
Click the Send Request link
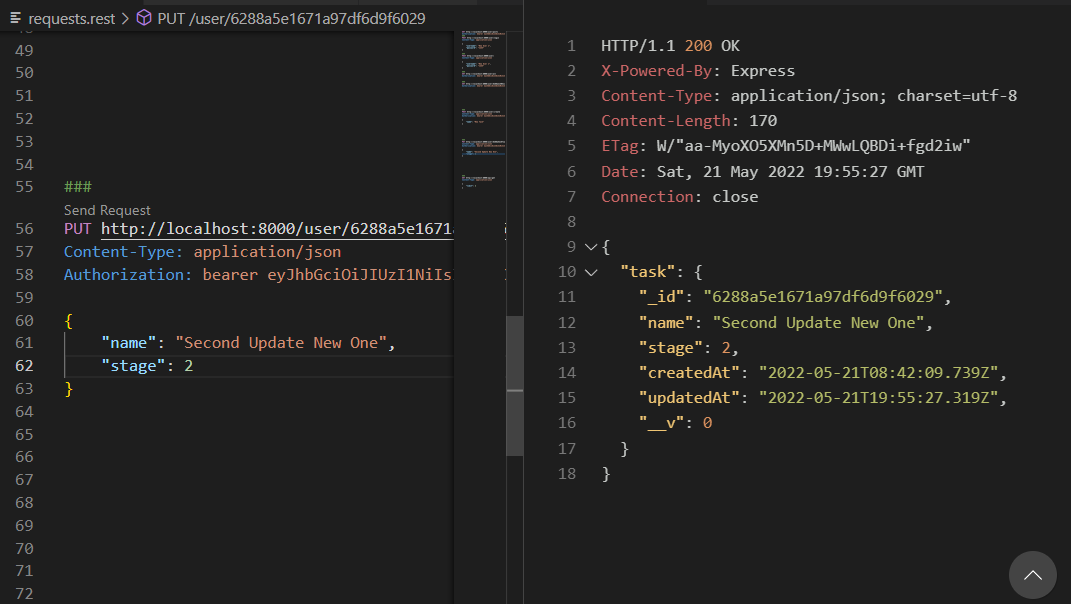[107, 210]
